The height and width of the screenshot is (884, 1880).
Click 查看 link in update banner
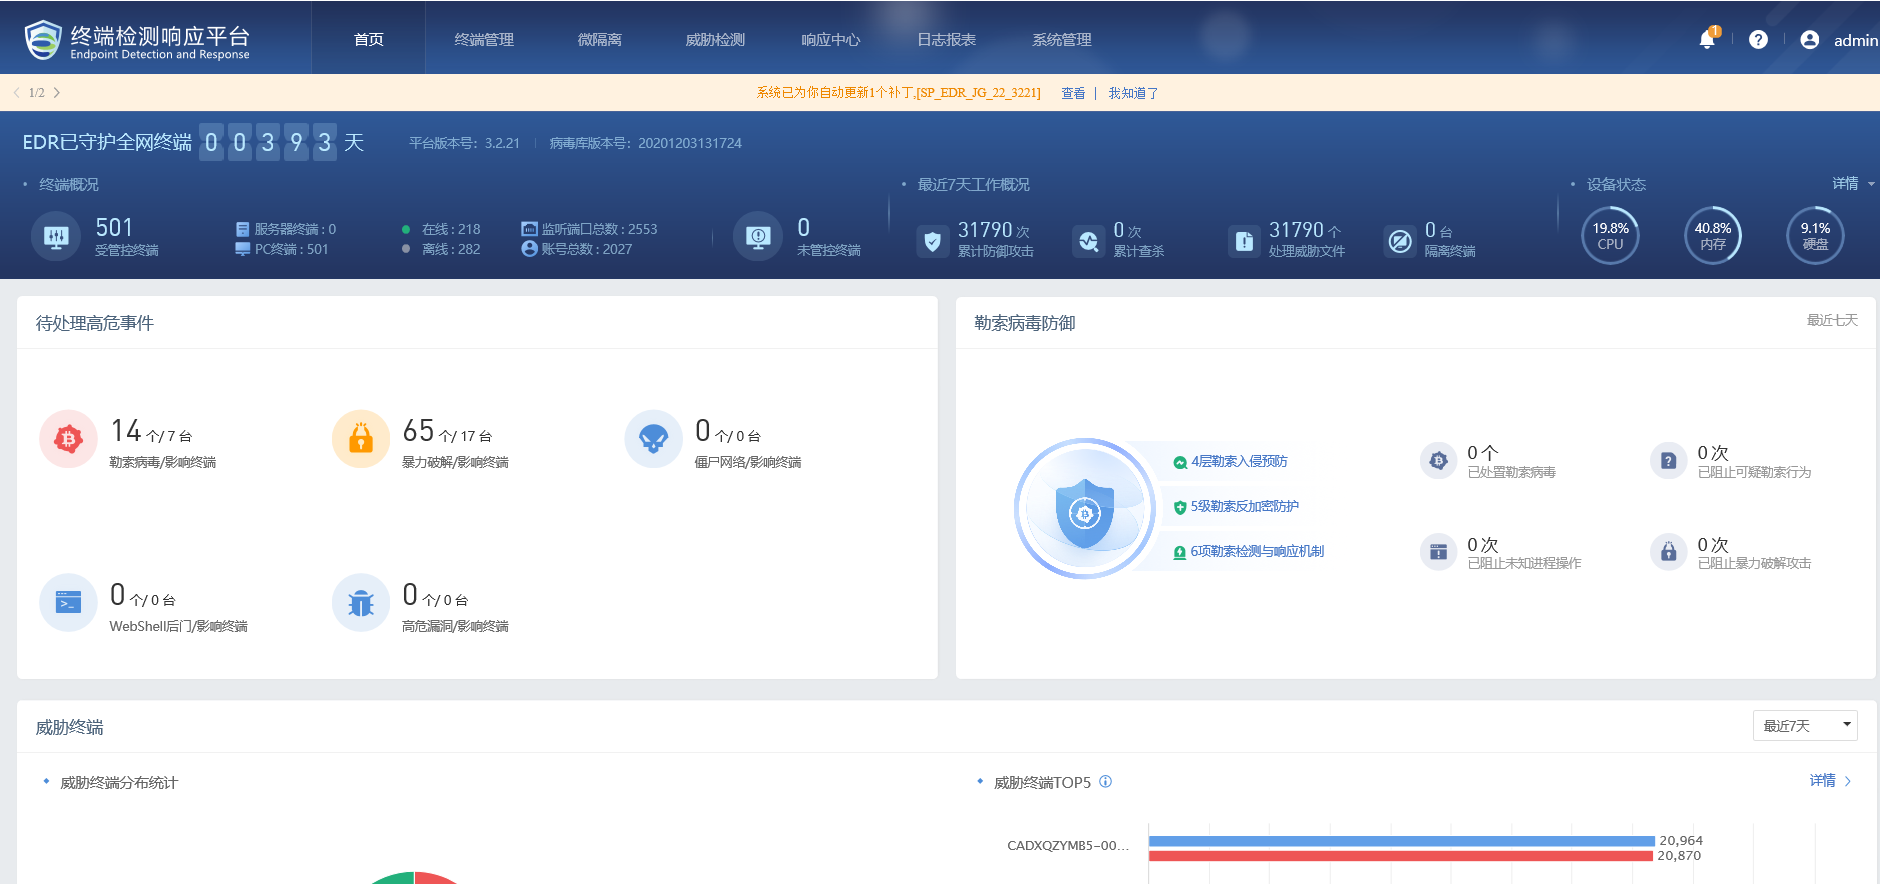(x=1073, y=93)
